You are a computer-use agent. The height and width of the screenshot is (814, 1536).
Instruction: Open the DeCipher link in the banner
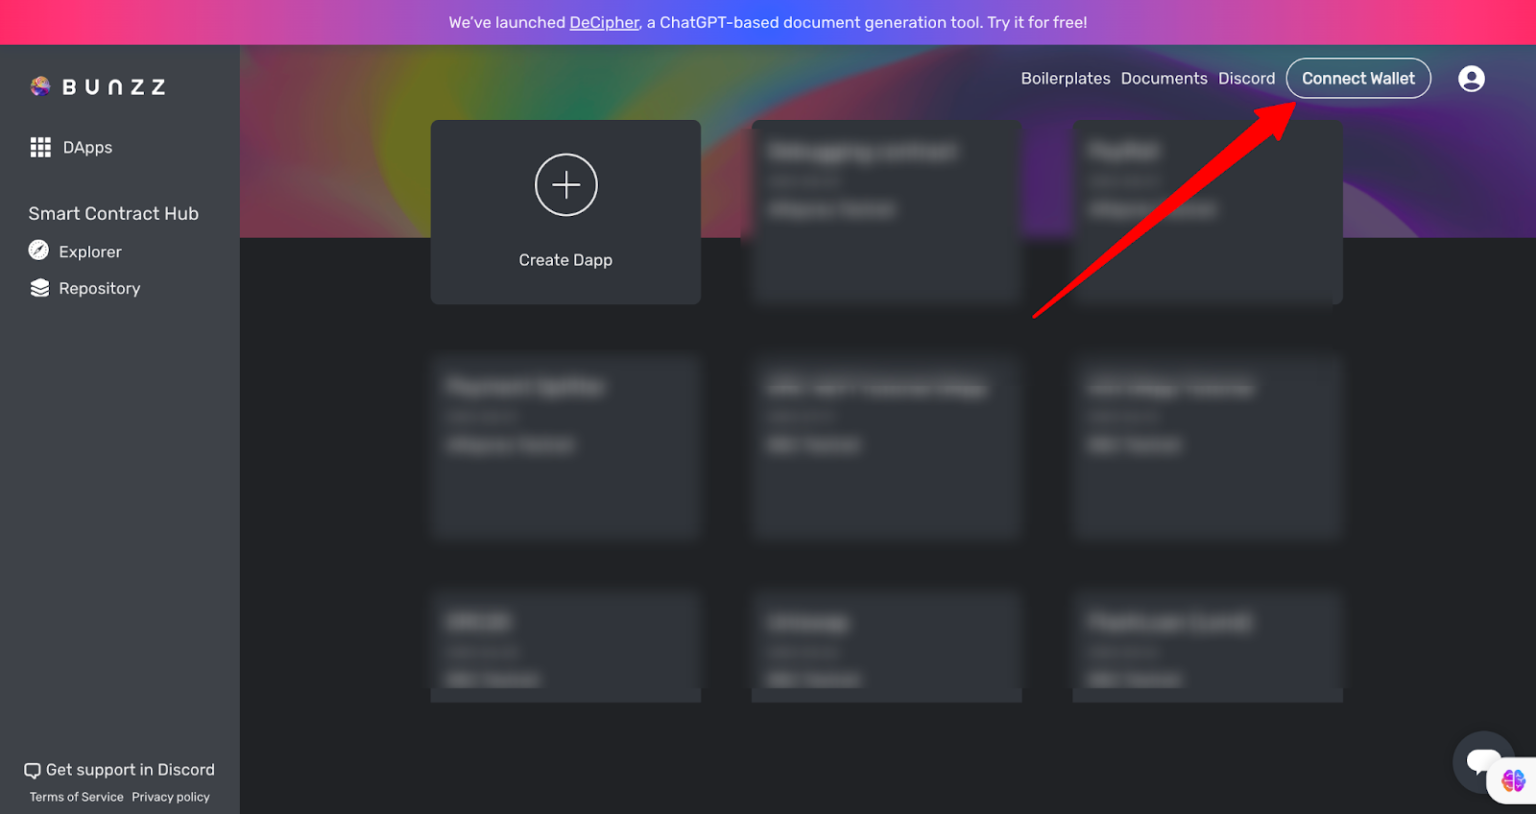click(604, 22)
